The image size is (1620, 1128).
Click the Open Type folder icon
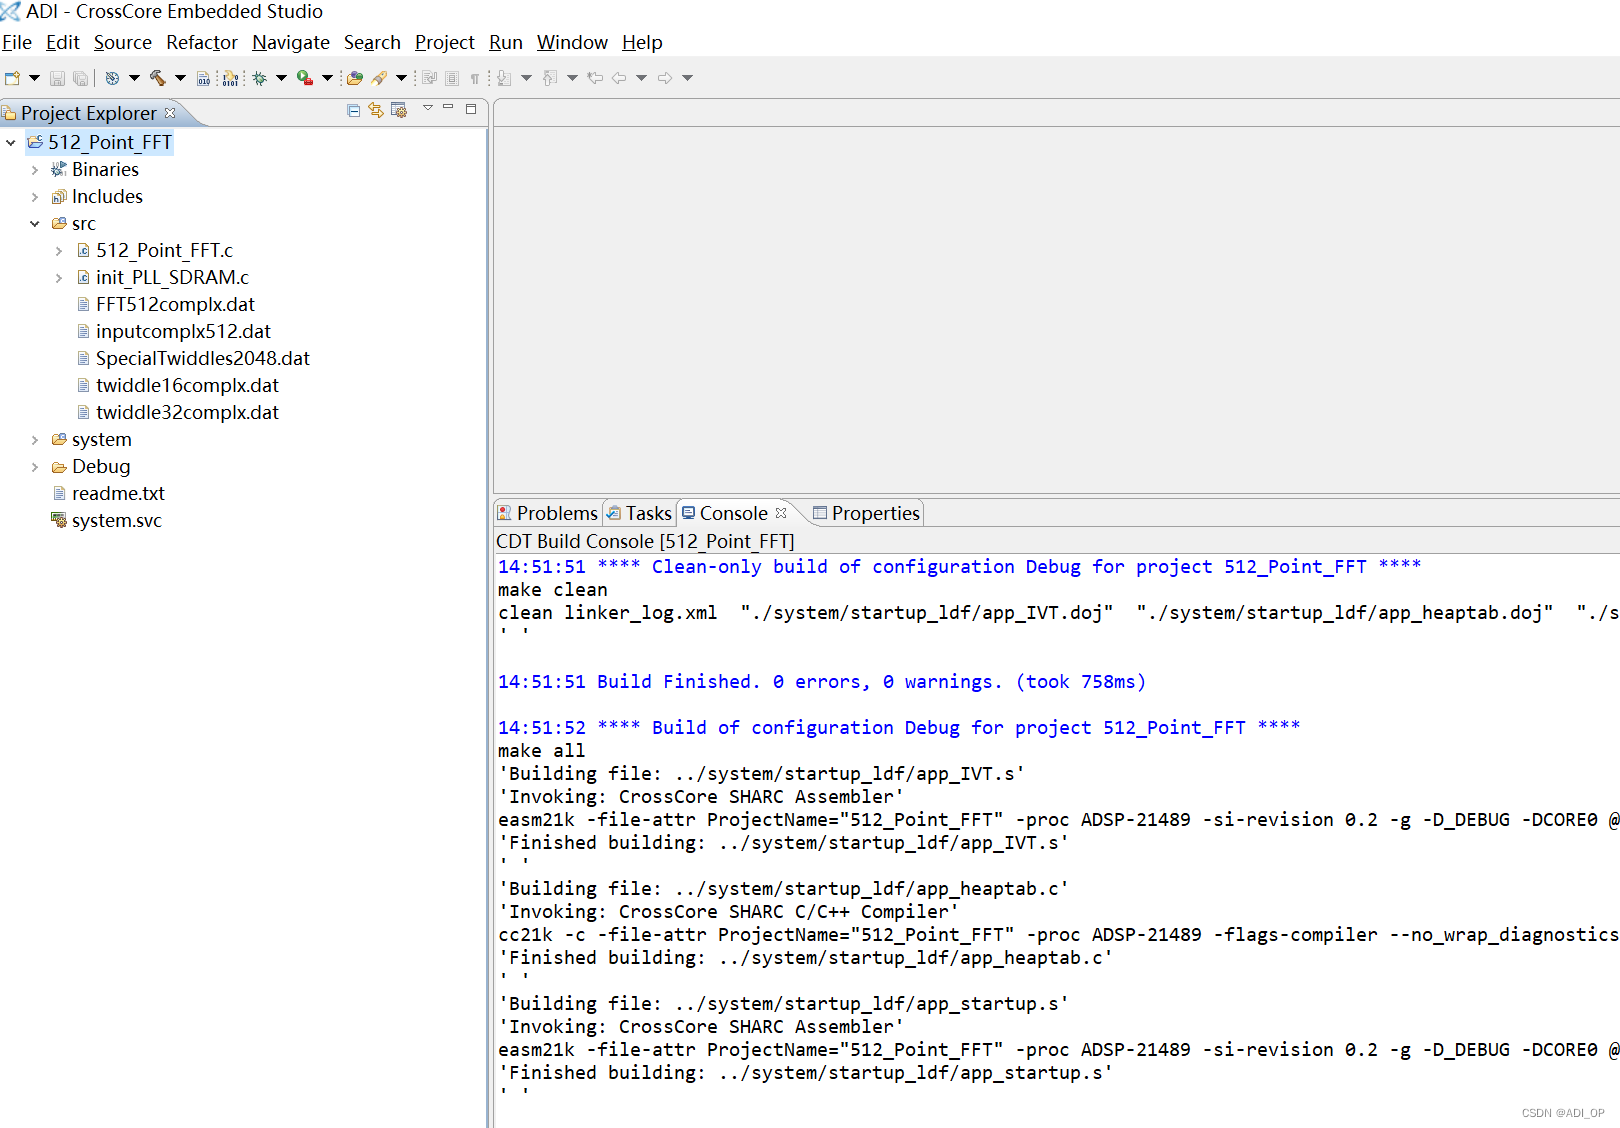[x=354, y=78]
